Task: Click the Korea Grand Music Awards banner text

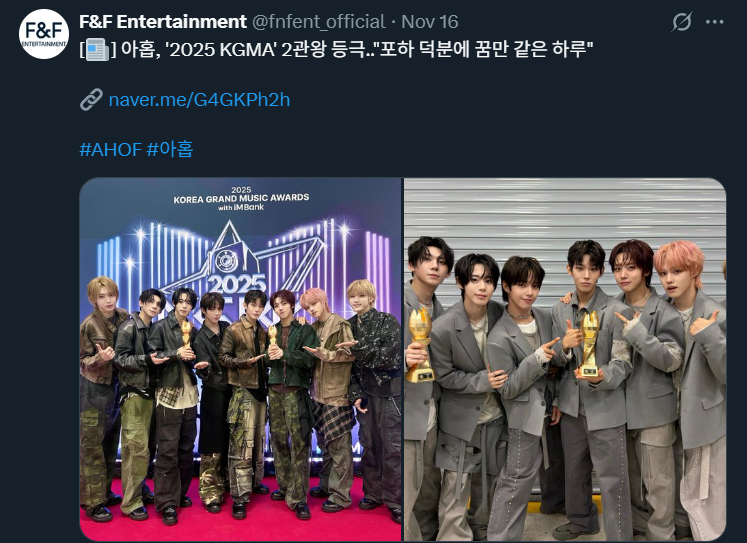Action: point(241,198)
